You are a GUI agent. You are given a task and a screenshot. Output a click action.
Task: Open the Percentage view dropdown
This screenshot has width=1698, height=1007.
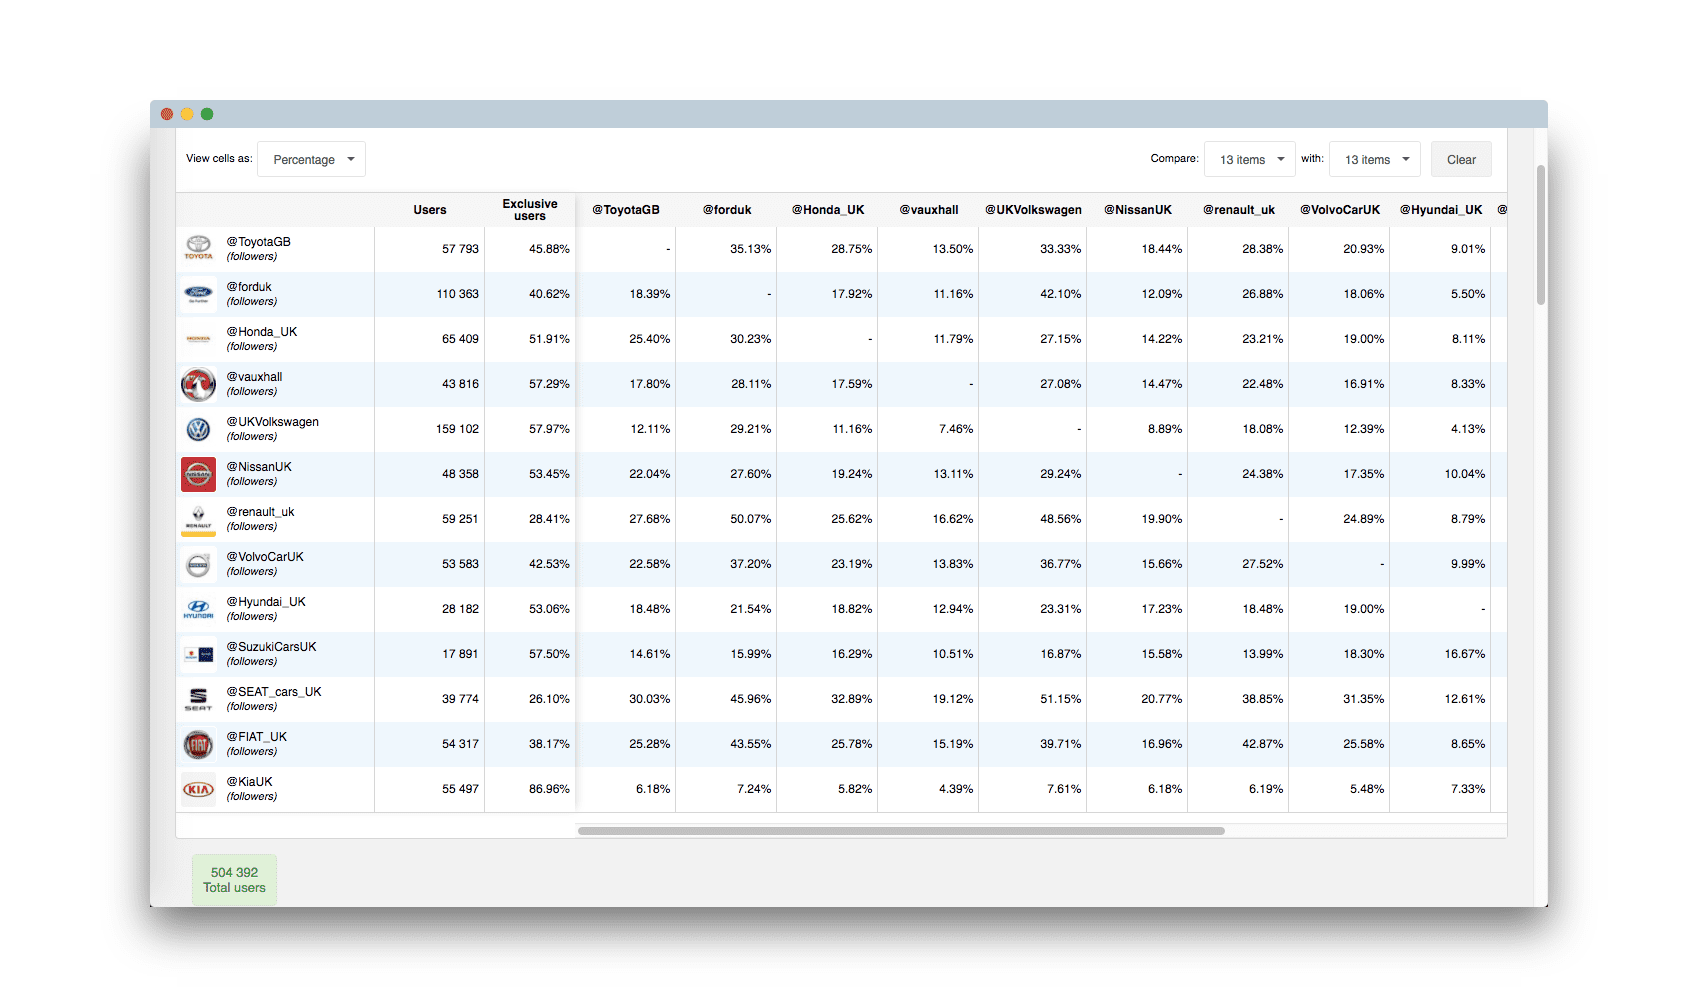tap(311, 159)
